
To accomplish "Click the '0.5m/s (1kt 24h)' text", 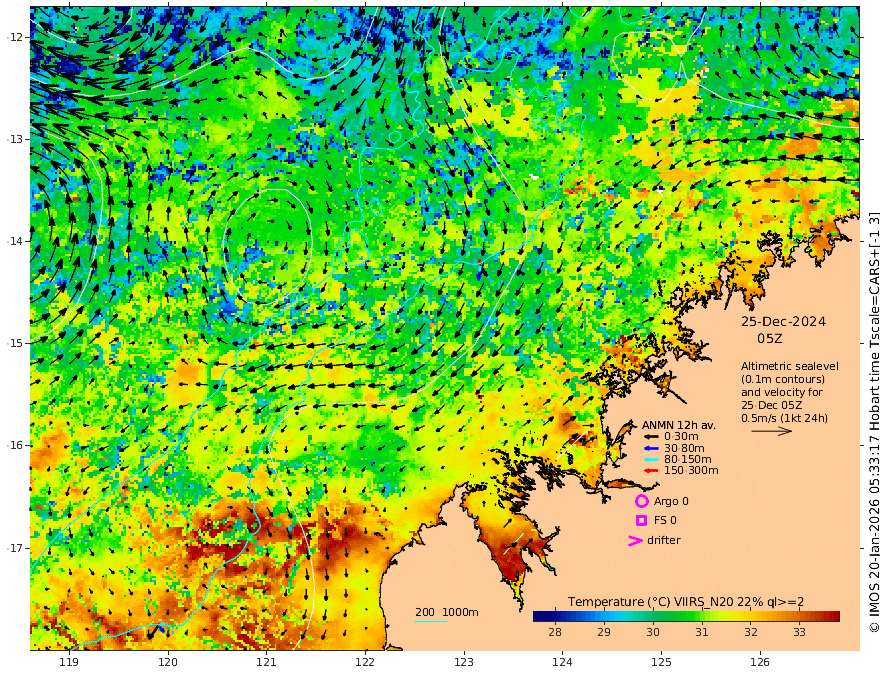I will coord(784,418).
